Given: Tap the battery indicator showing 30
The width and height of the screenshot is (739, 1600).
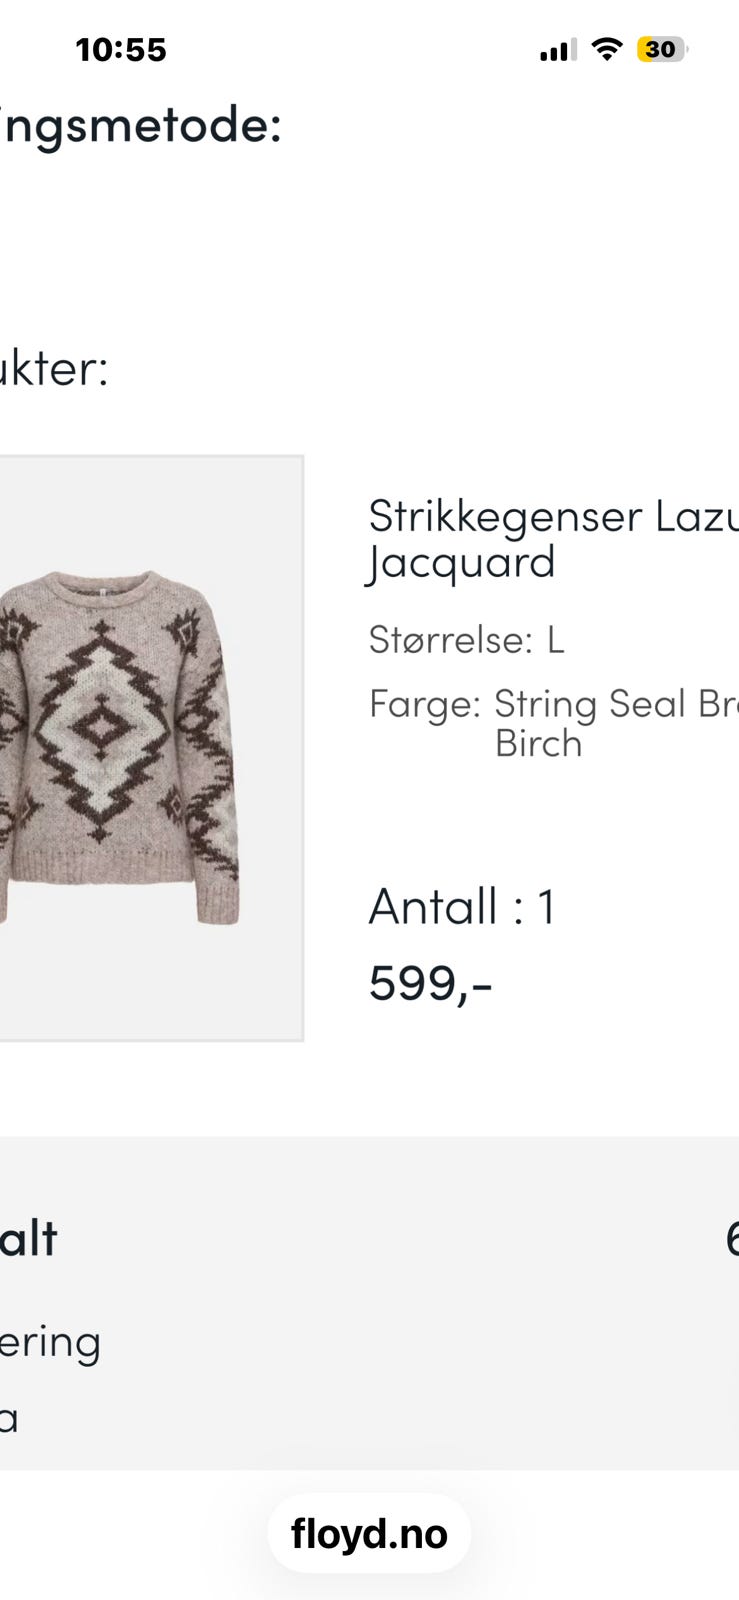Looking at the screenshot, I should click(x=662, y=49).
